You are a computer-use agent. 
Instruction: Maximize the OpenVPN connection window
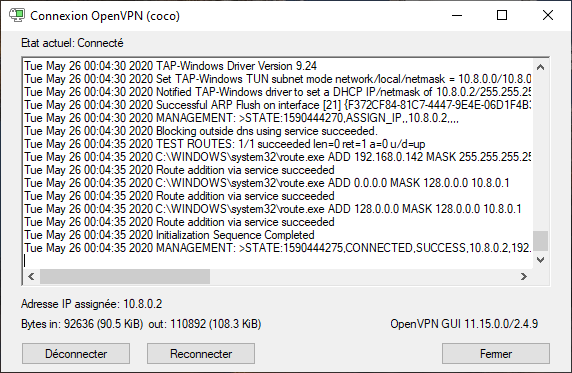click(x=502, y=15)
